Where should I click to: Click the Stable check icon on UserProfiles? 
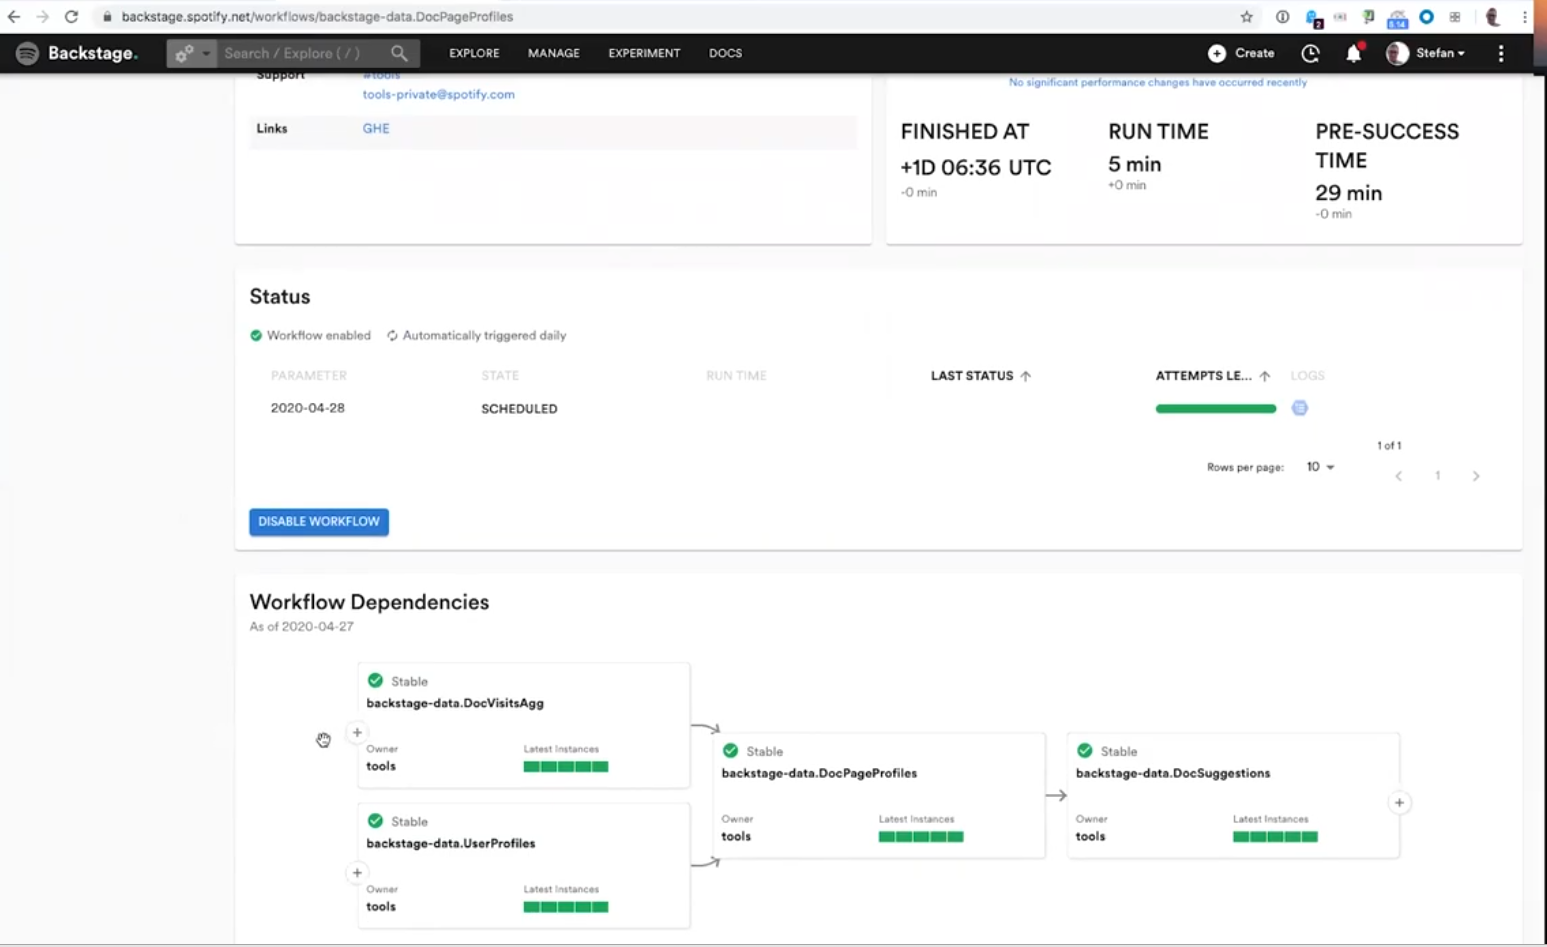(375, 821)
